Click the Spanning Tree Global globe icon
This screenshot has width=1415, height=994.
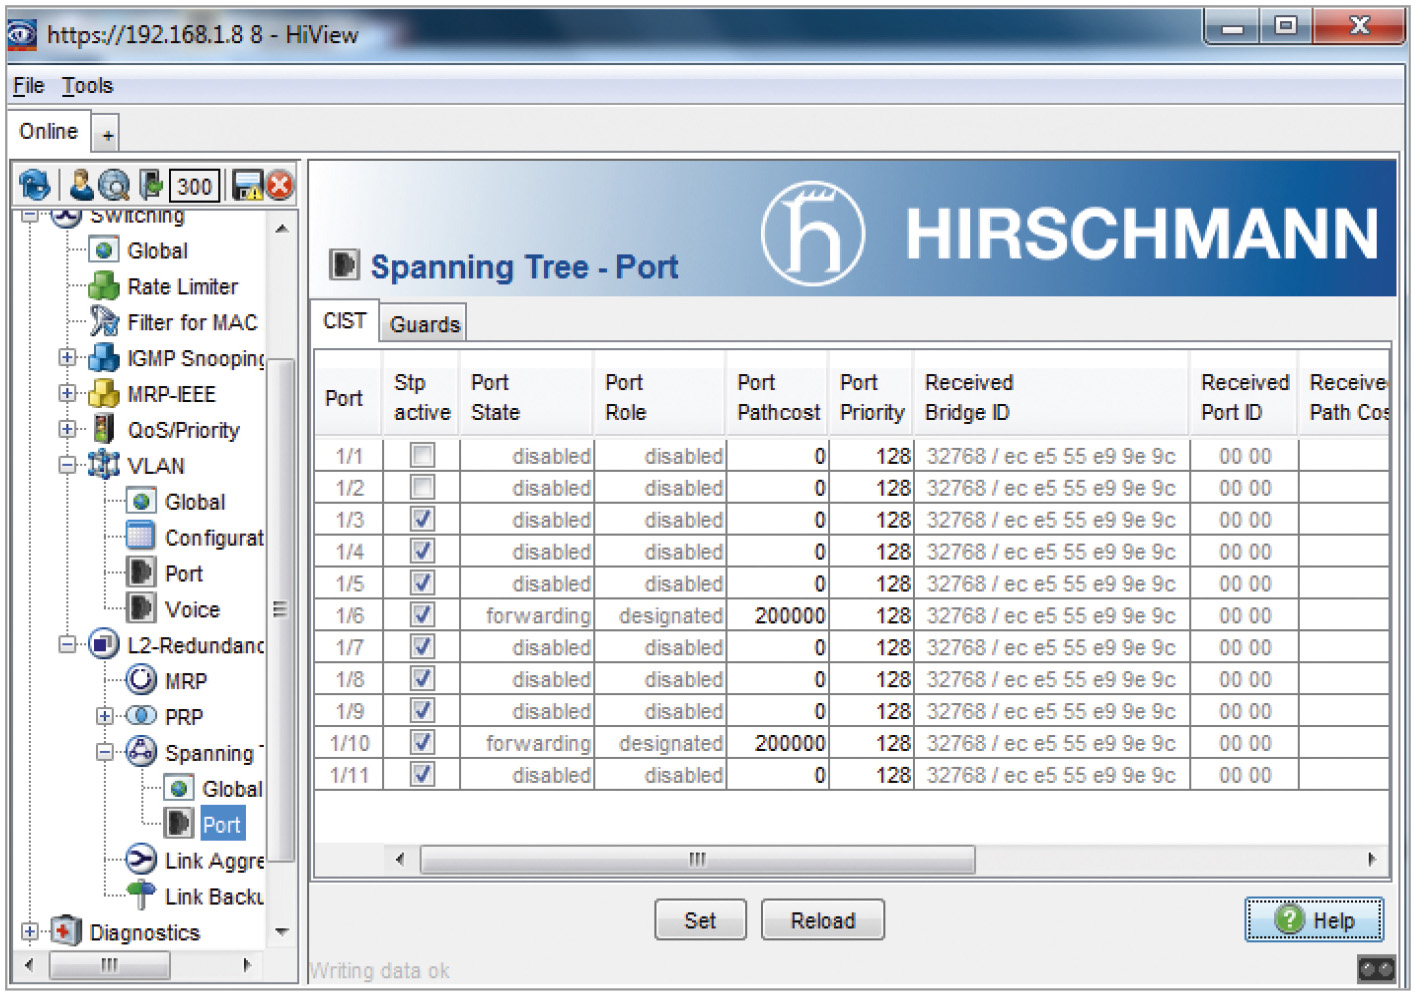(x=179, y=788)
